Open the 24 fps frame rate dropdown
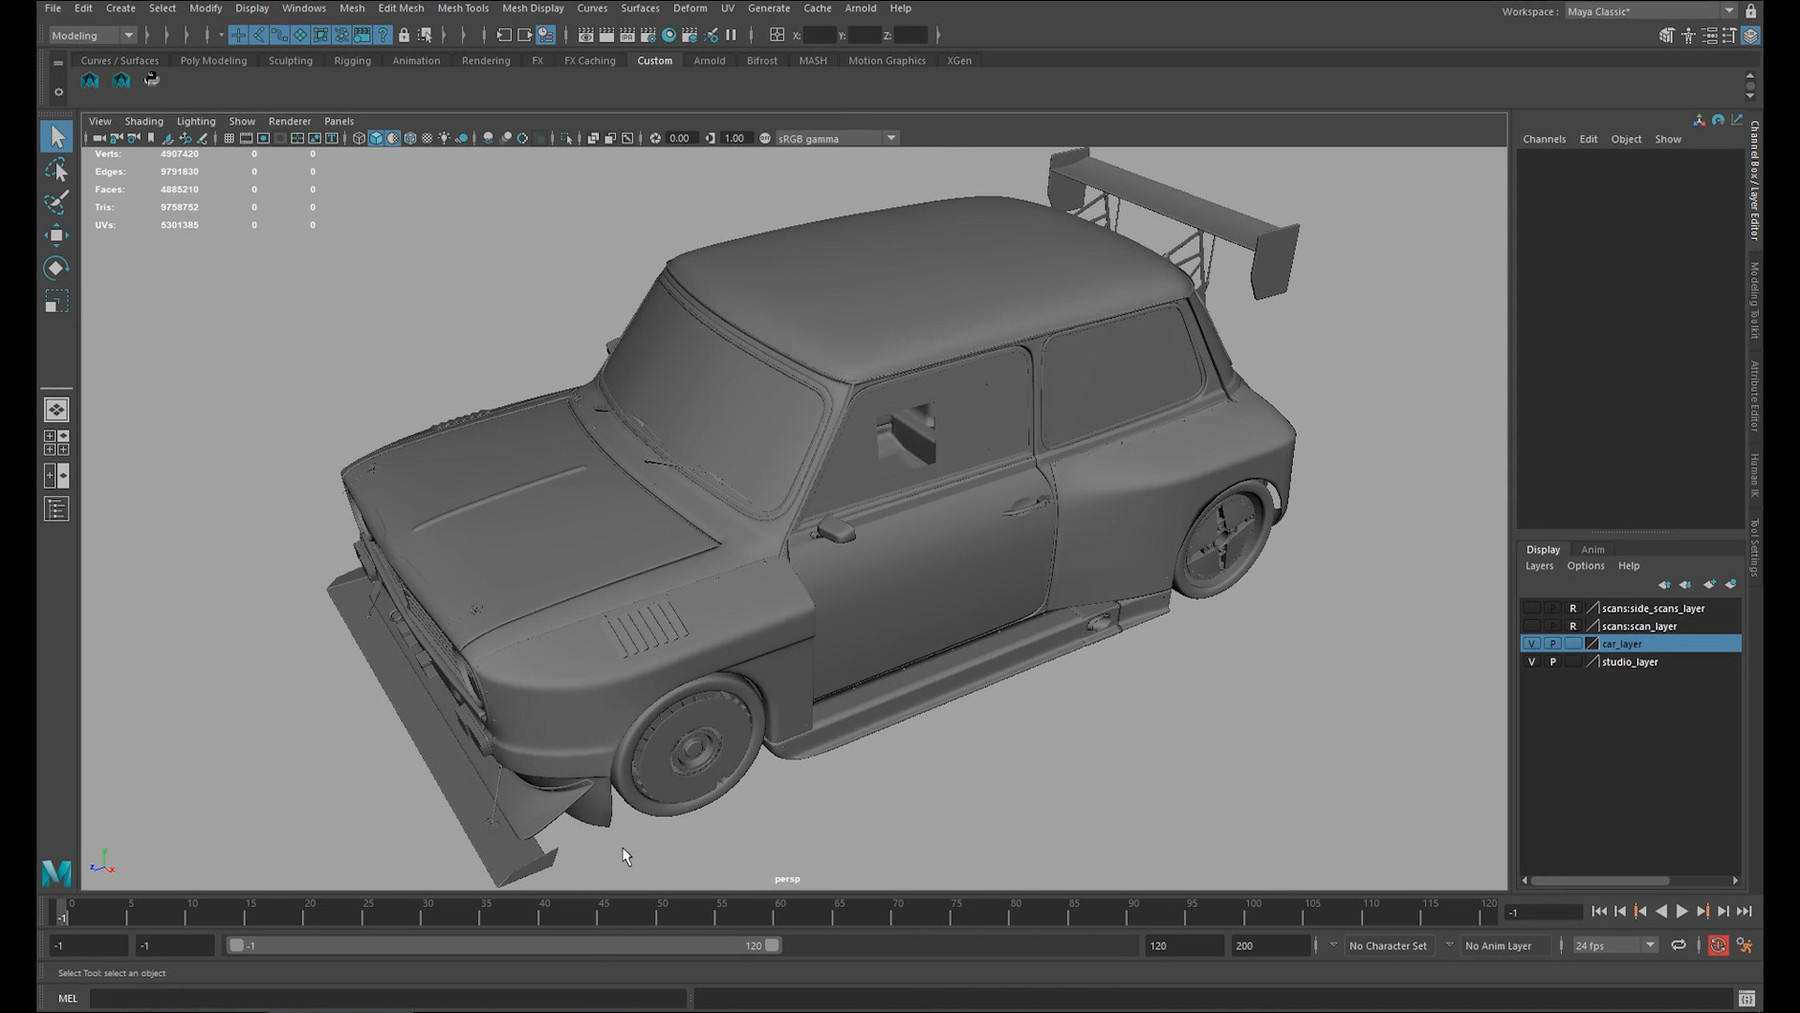This screenshot has width=1800, height=1013. pyautogui.click(x=1615, y=945)
